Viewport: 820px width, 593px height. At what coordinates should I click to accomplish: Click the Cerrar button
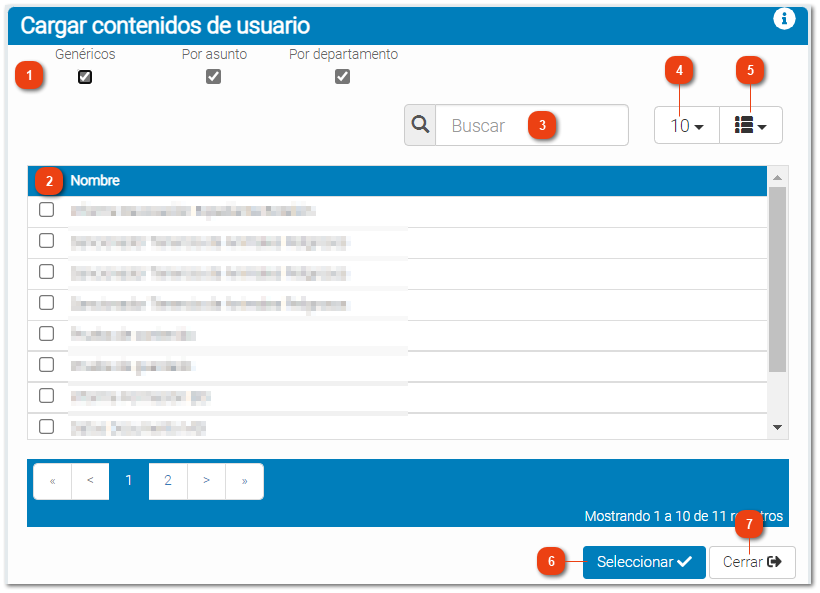click(x=752, y=562)
